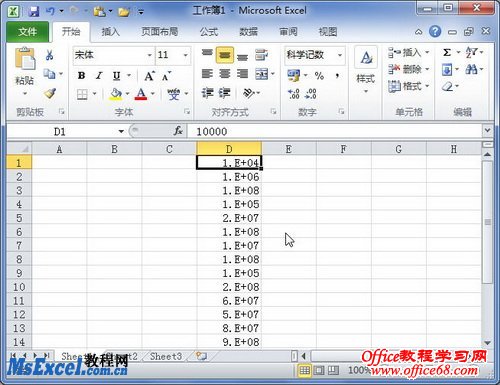This screenshot has width=500, height=385.
Task: Select column D header
Action: click(x=229, y=149)
